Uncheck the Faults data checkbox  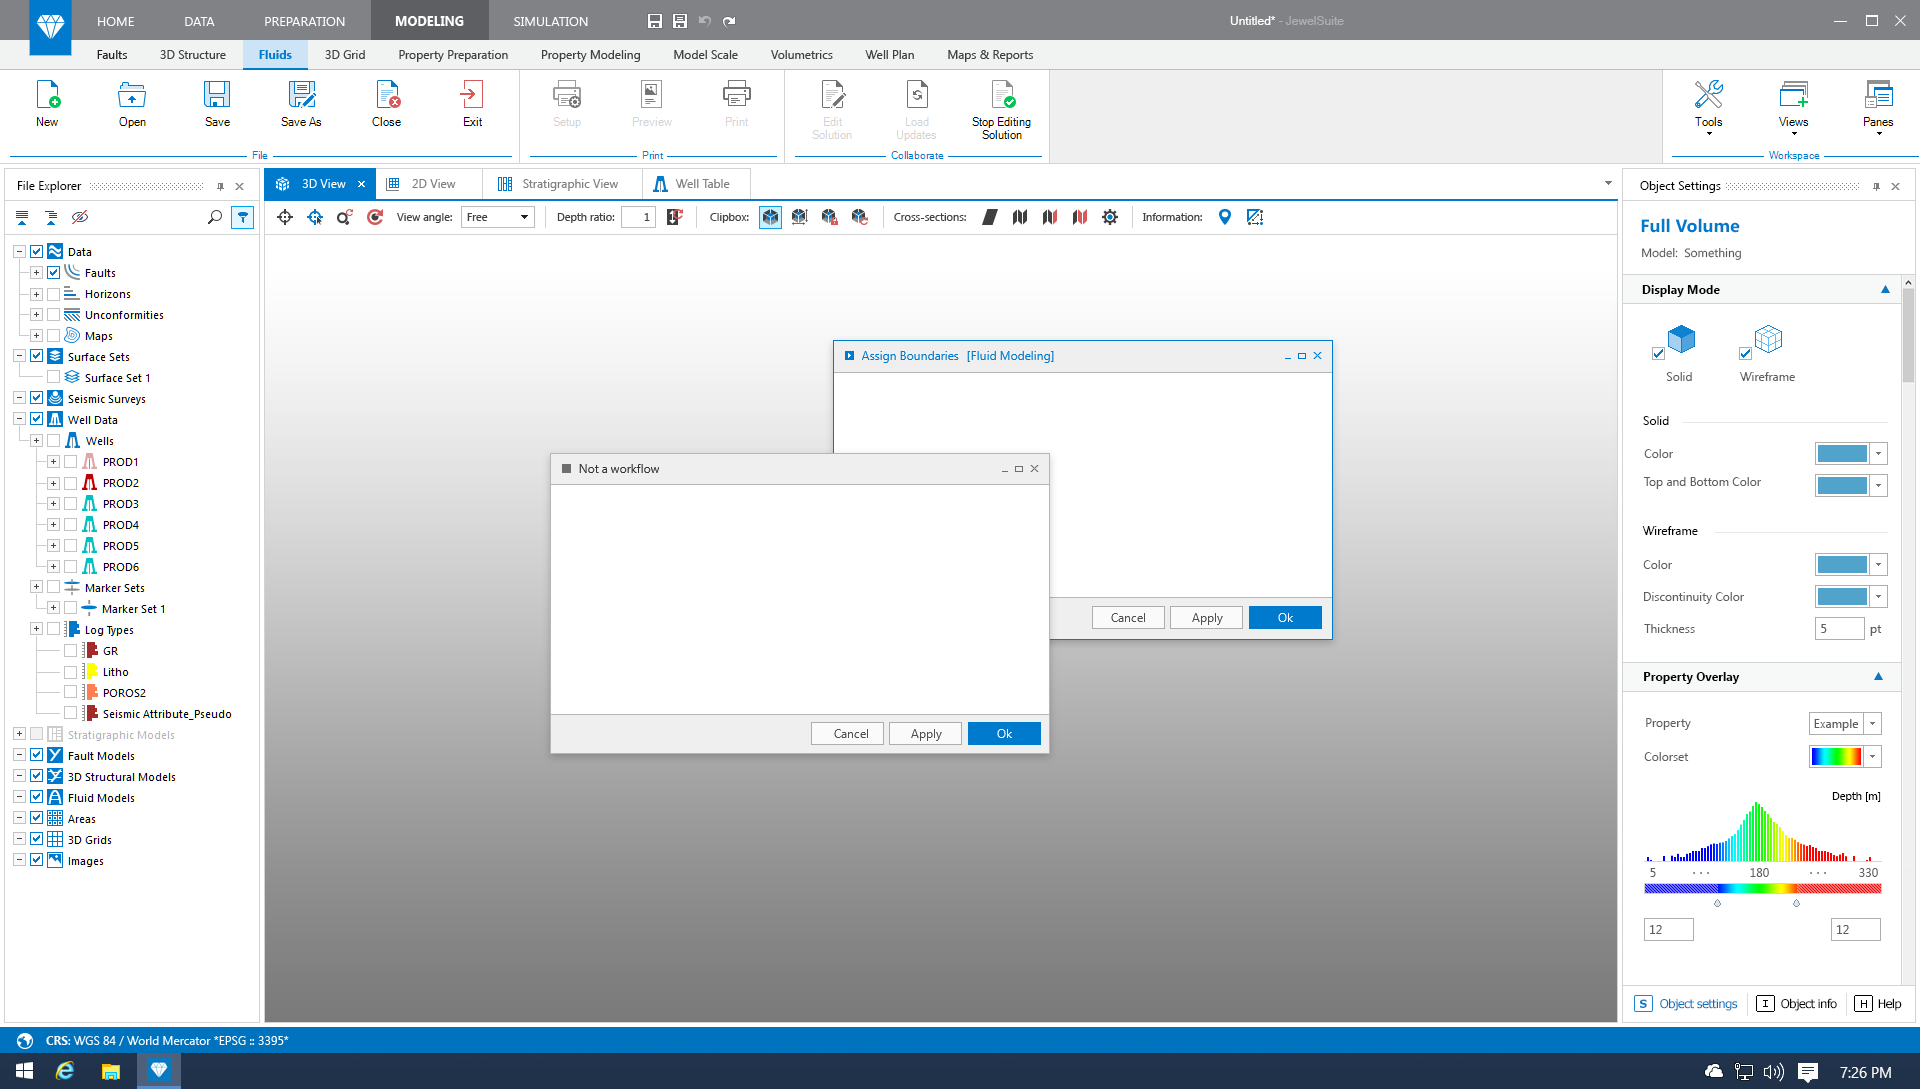click(54, 272)
